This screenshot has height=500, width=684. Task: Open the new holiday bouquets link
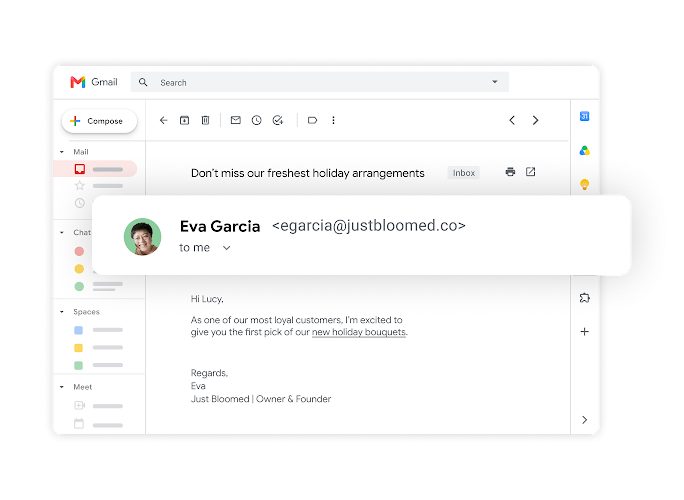(x=359, y=332)
